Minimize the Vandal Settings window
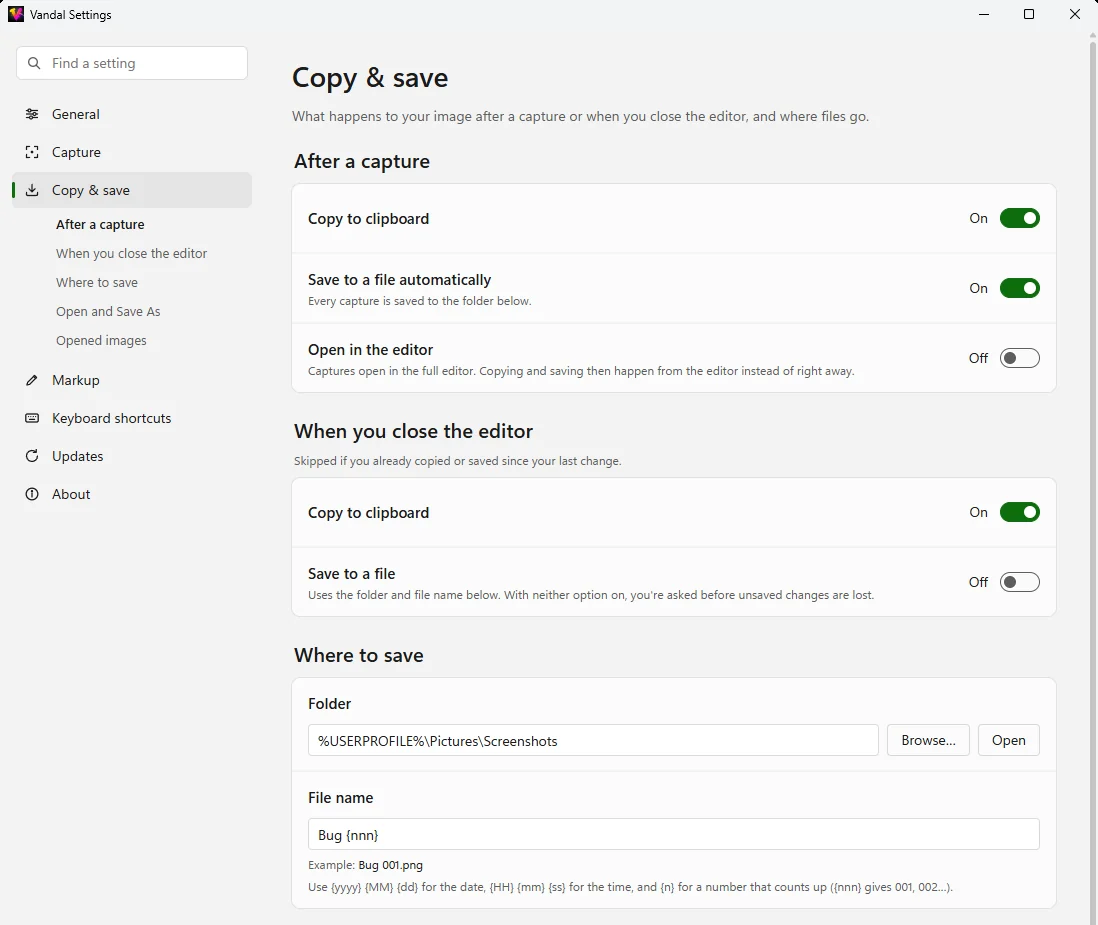The image size is (1098, 925). click(x=984, y=14)
